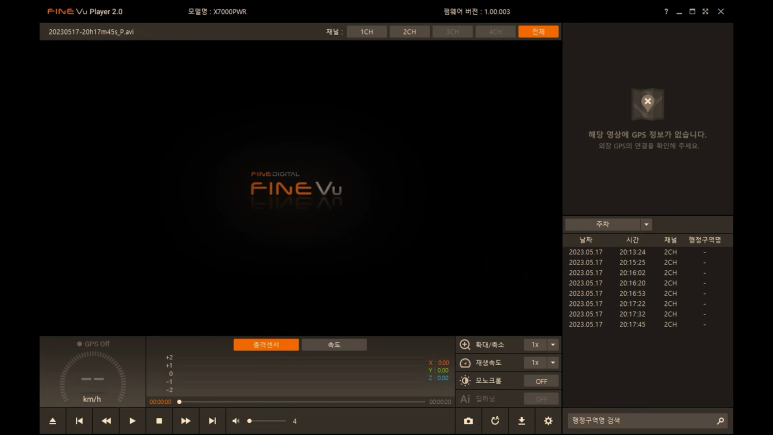
Task: Rewind the video
Action: point(106,421)
